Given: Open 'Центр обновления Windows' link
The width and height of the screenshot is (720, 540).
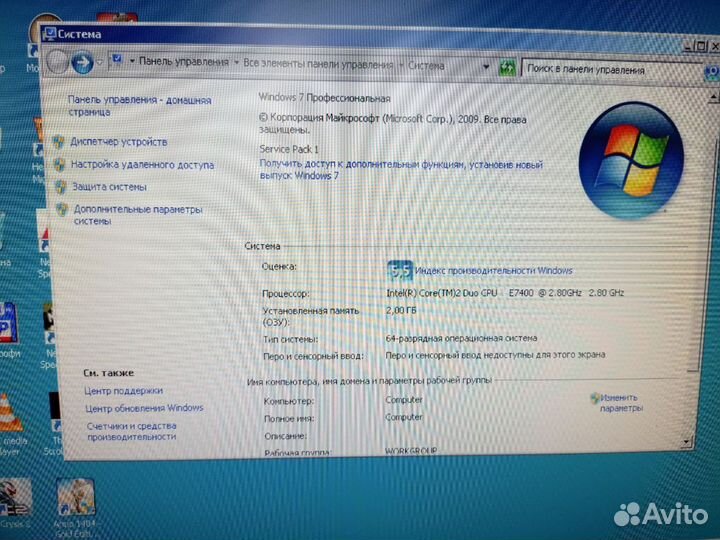Looking at the screenshot, I should [x=144, y=408].
